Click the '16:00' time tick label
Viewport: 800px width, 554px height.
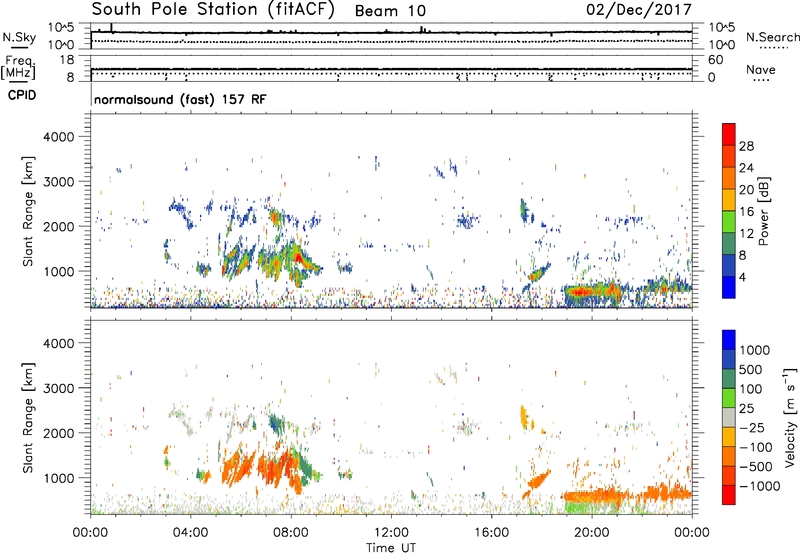[491, 533]
